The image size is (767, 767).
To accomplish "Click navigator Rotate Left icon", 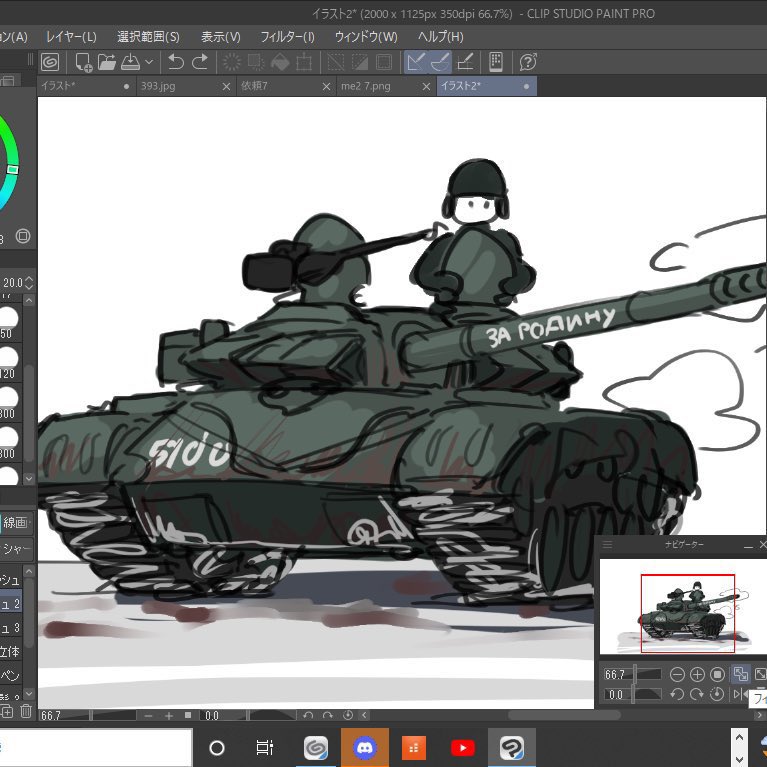I will [677, 694].
